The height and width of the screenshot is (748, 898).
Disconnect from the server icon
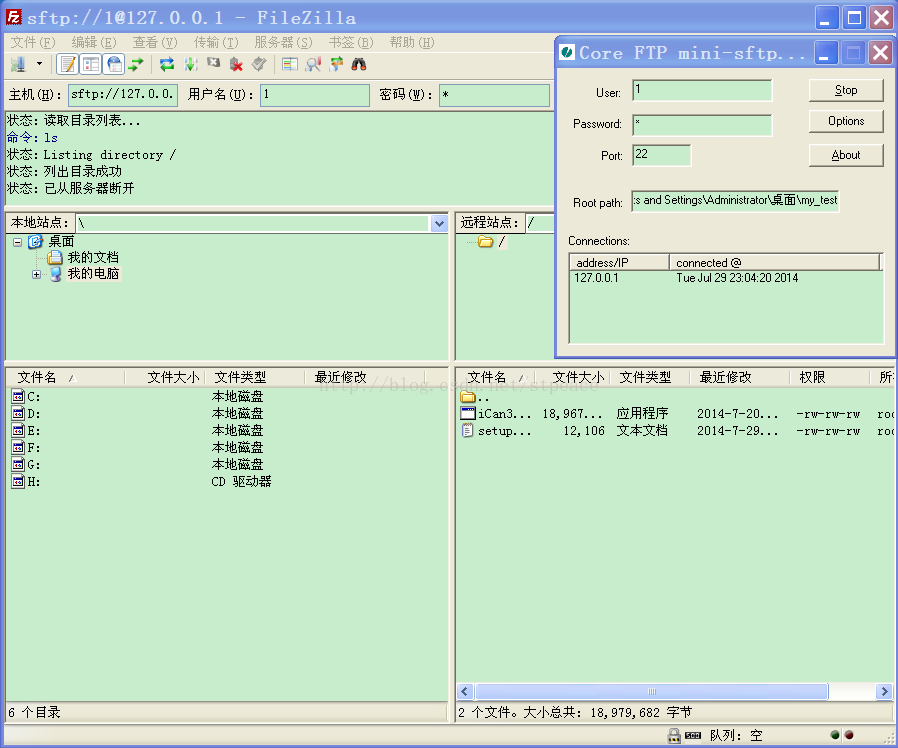(x=237, y=64)
